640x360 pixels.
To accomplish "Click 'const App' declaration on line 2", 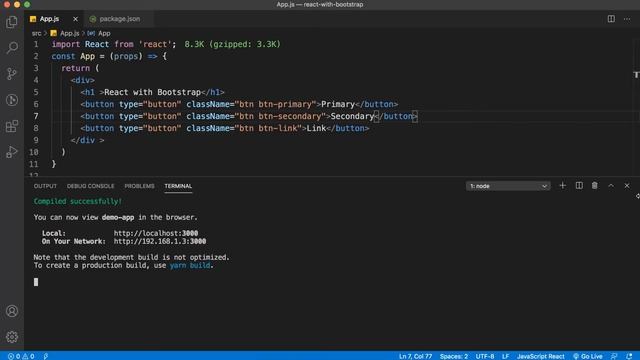I will point(73,56).
